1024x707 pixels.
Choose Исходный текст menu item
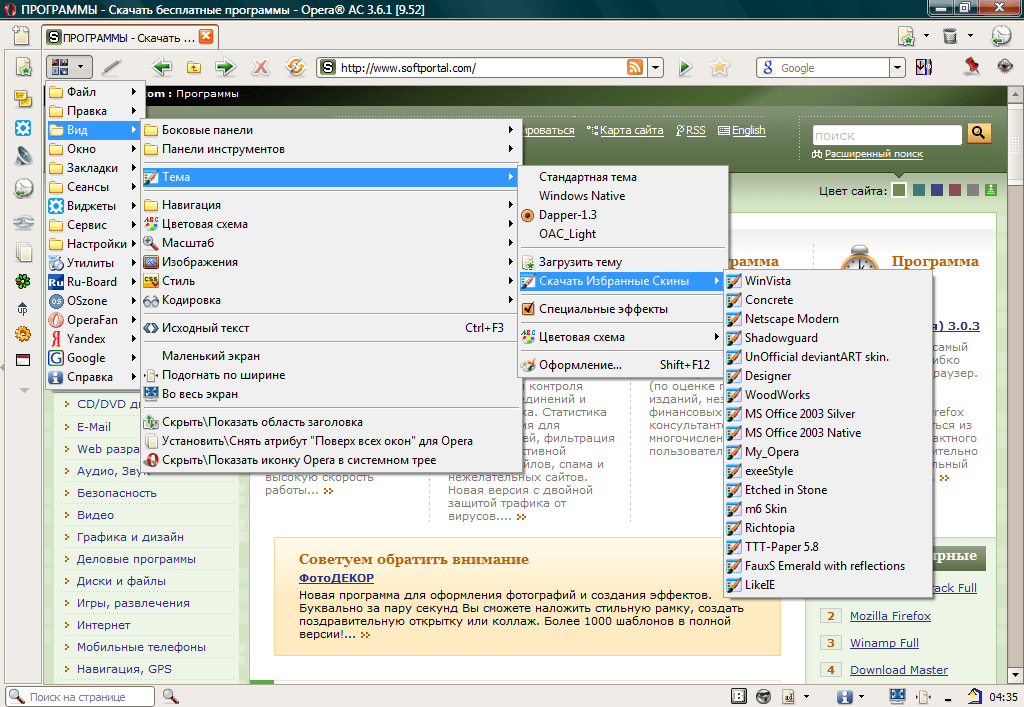pyautogui.click(x=331, y=328)
